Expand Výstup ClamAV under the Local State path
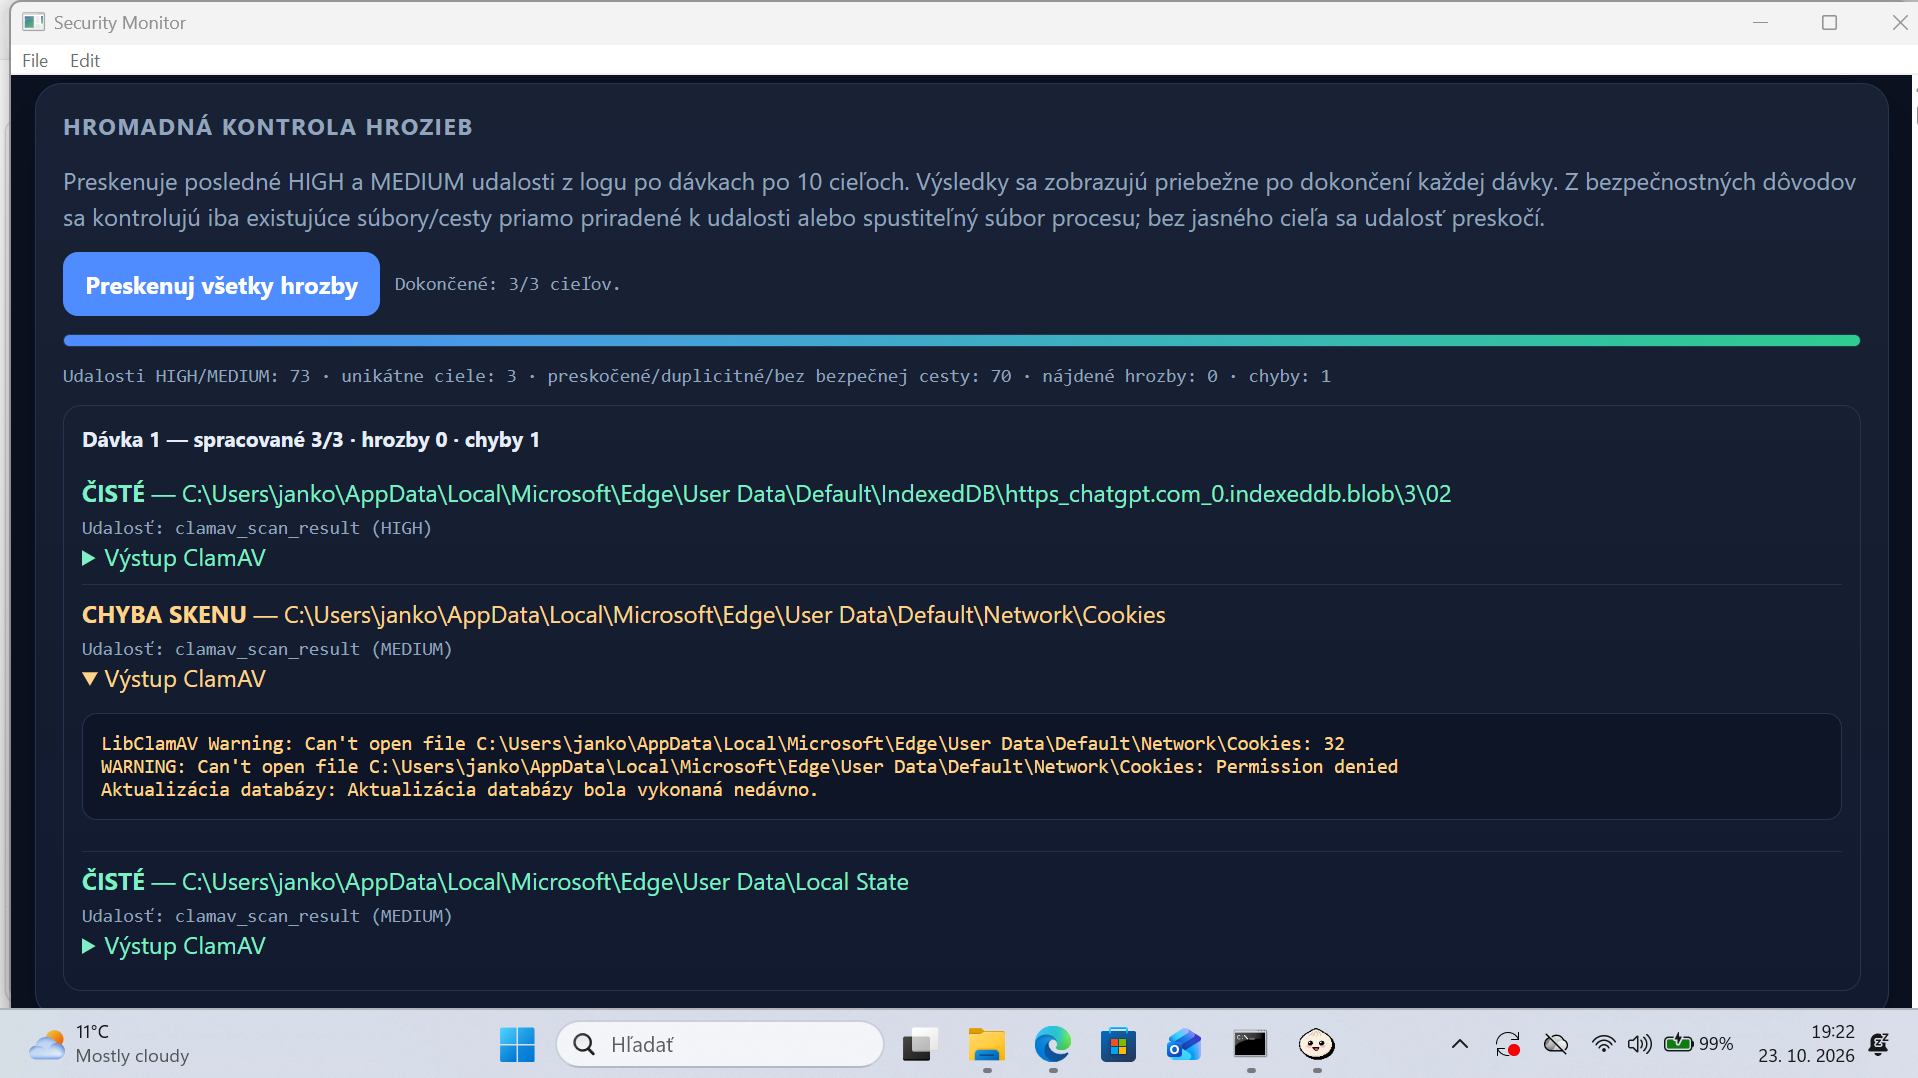1918x1078 pixels. [x=174, y=946]
